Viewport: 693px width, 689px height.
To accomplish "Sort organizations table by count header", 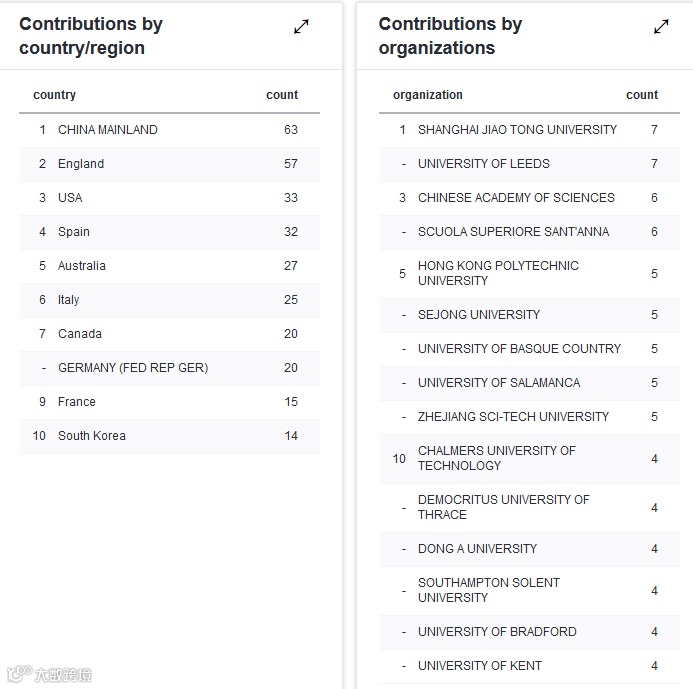I will point(642,95).
